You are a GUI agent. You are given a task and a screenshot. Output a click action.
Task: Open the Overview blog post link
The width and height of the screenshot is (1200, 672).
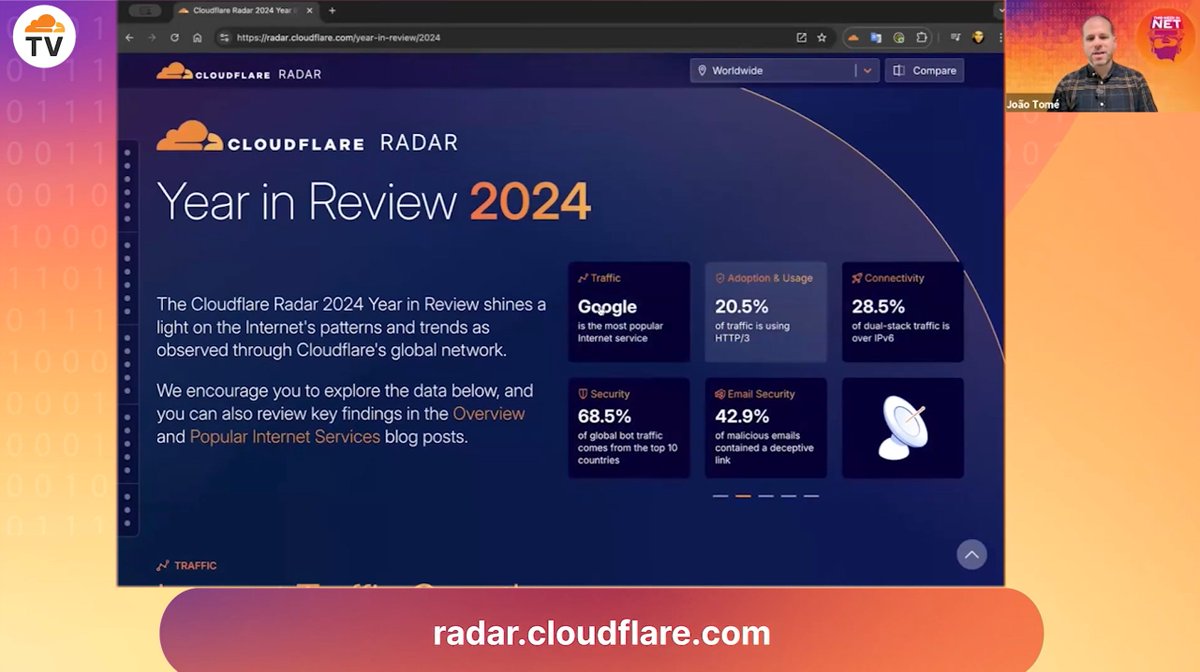pos(489,413)
